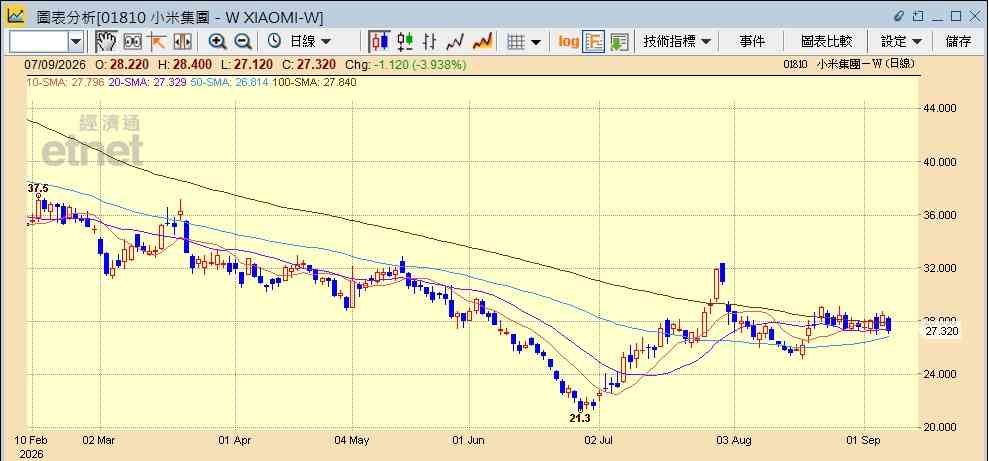Click the 01 Apr date axis label
This screenshot has width=989, height=461.
[235, 439]
